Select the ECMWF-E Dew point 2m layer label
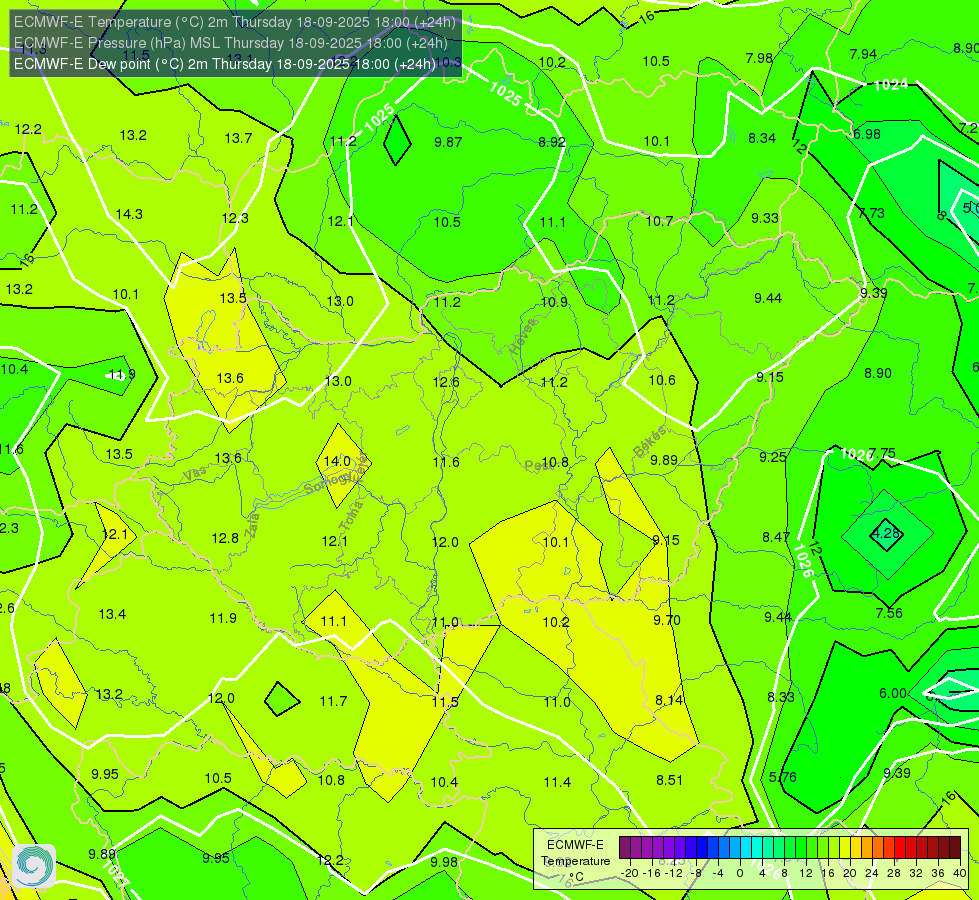Image resolution: width=979 pixels, height=900 pixels. click(224, 64)
